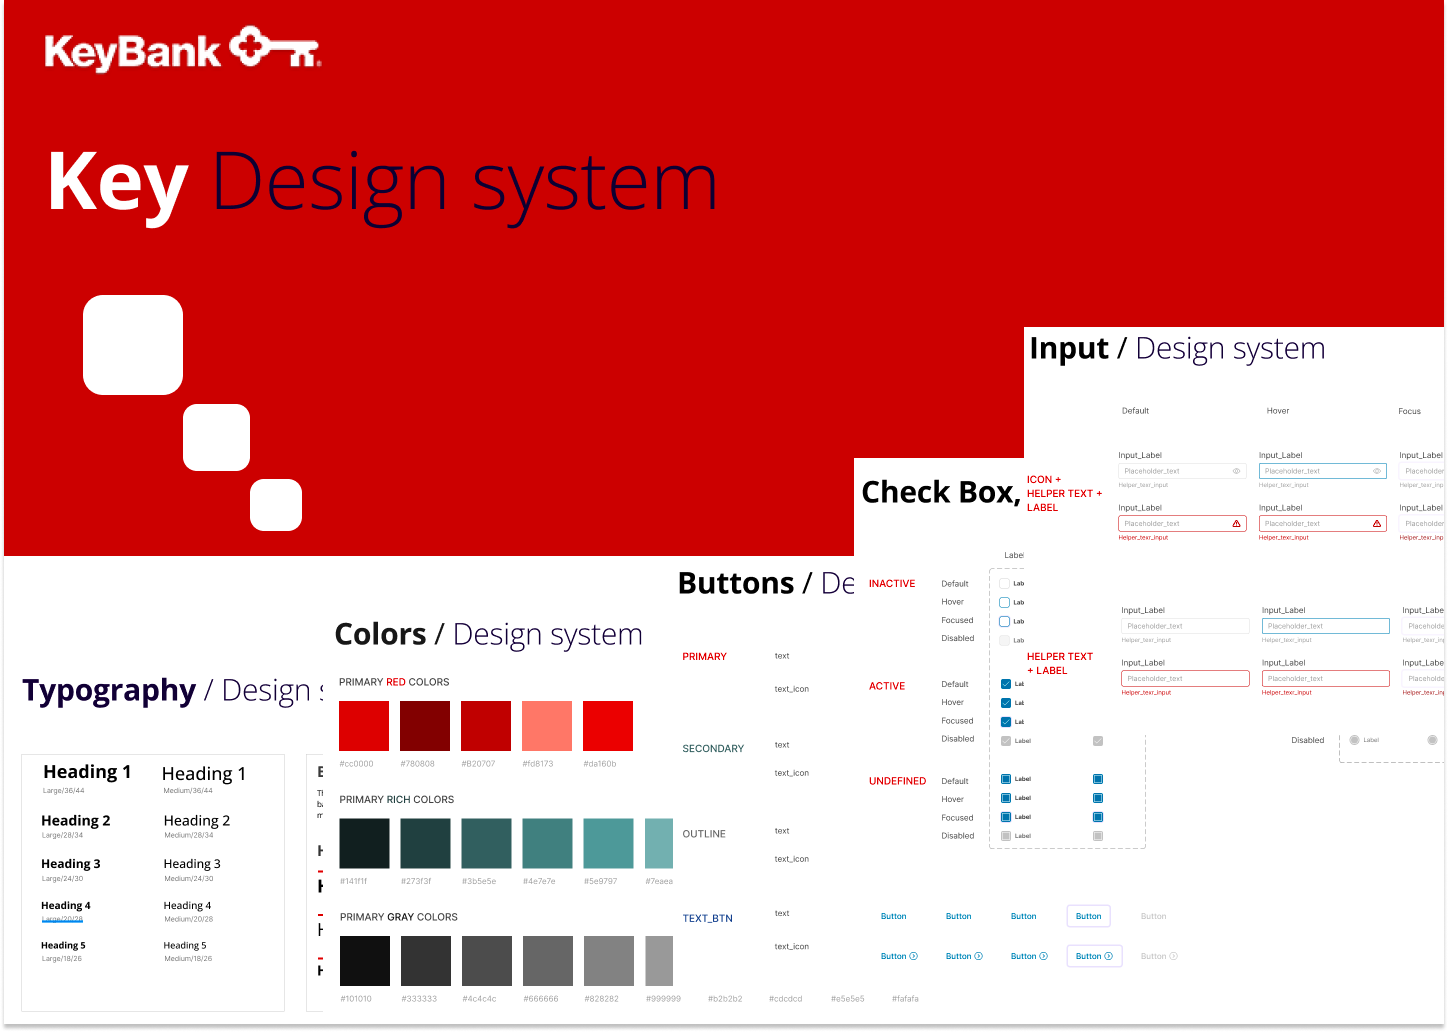The width and height of the screenshot is (1448, 1032).
Task: Click the bold Heading 1 Large text sample
Action: tap(87, 772)
